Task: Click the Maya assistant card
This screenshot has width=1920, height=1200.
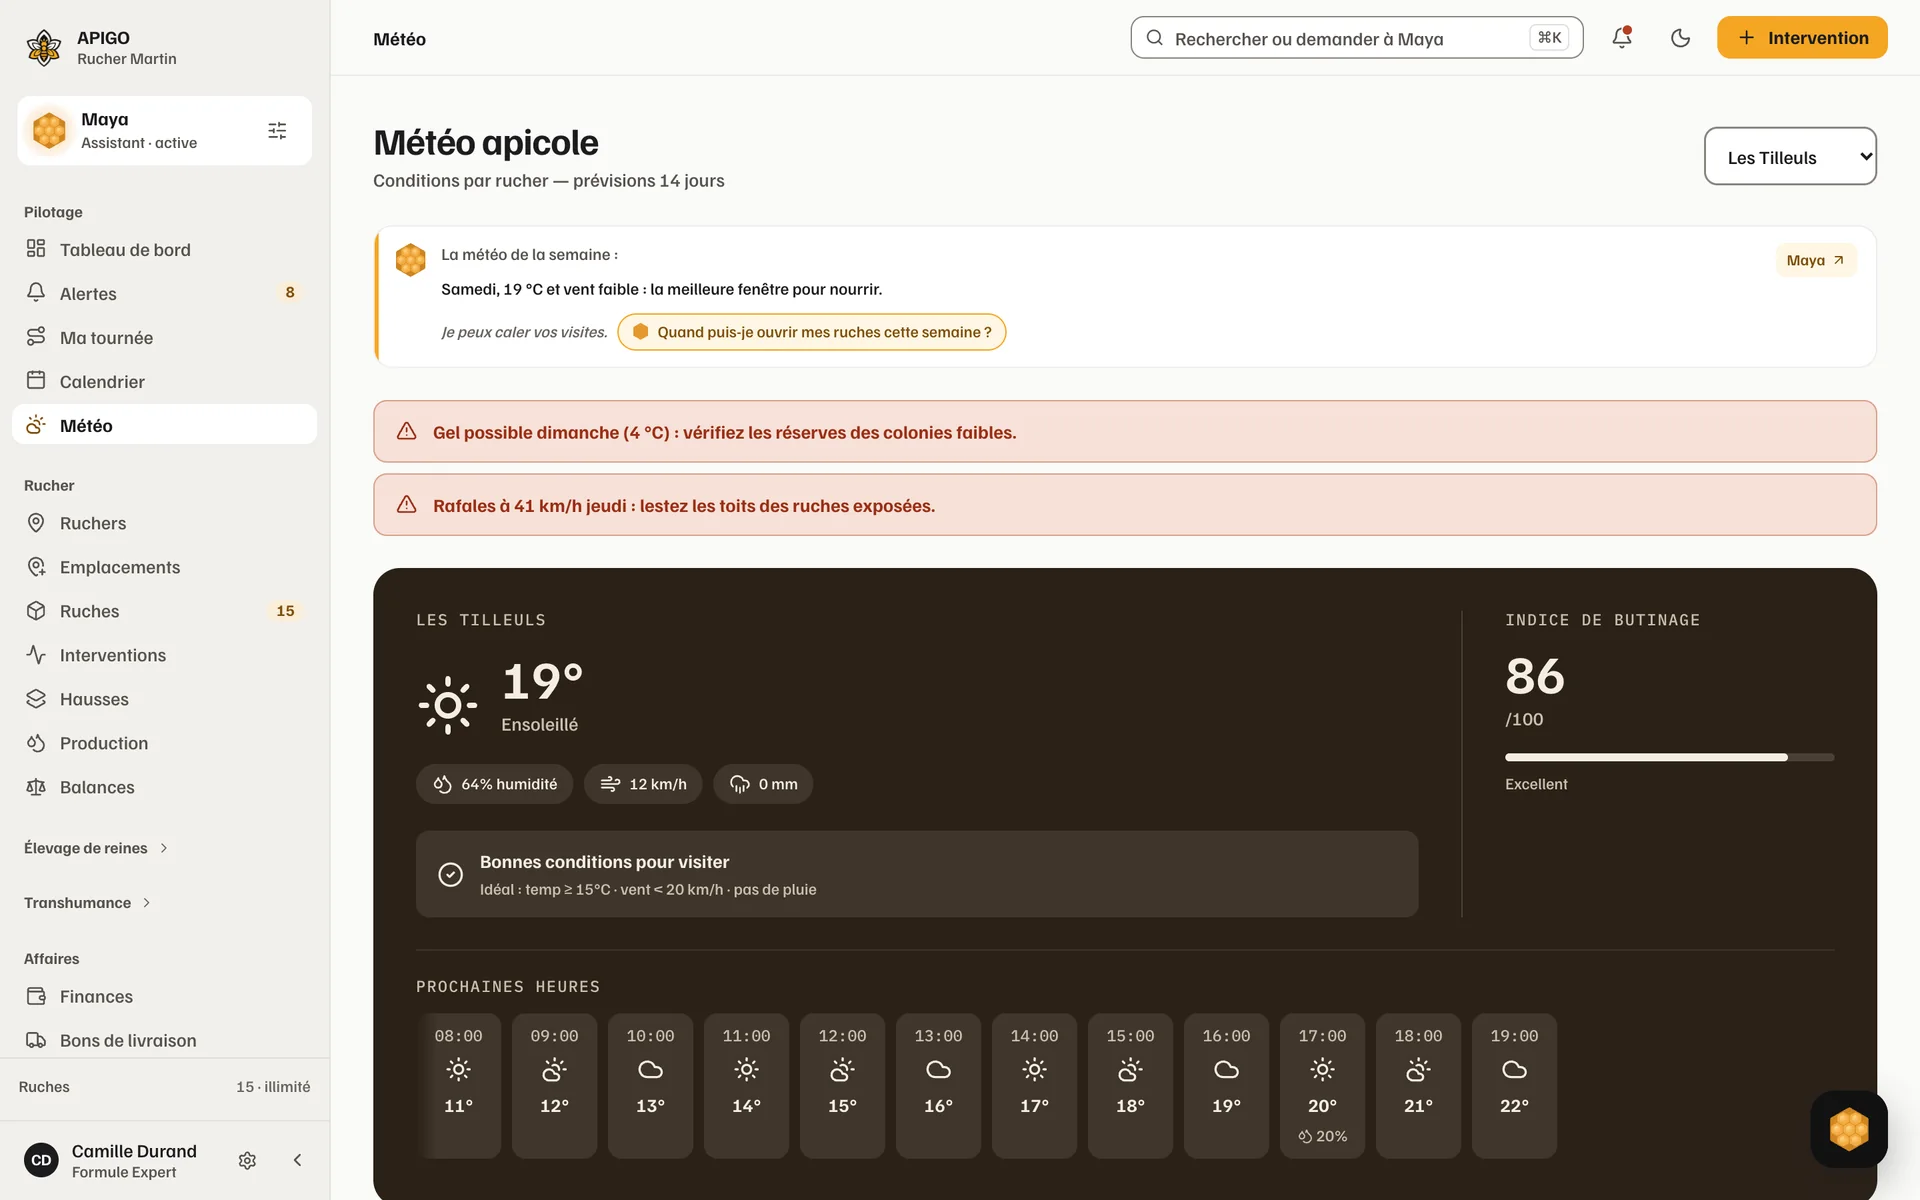Action: [164, 131]
